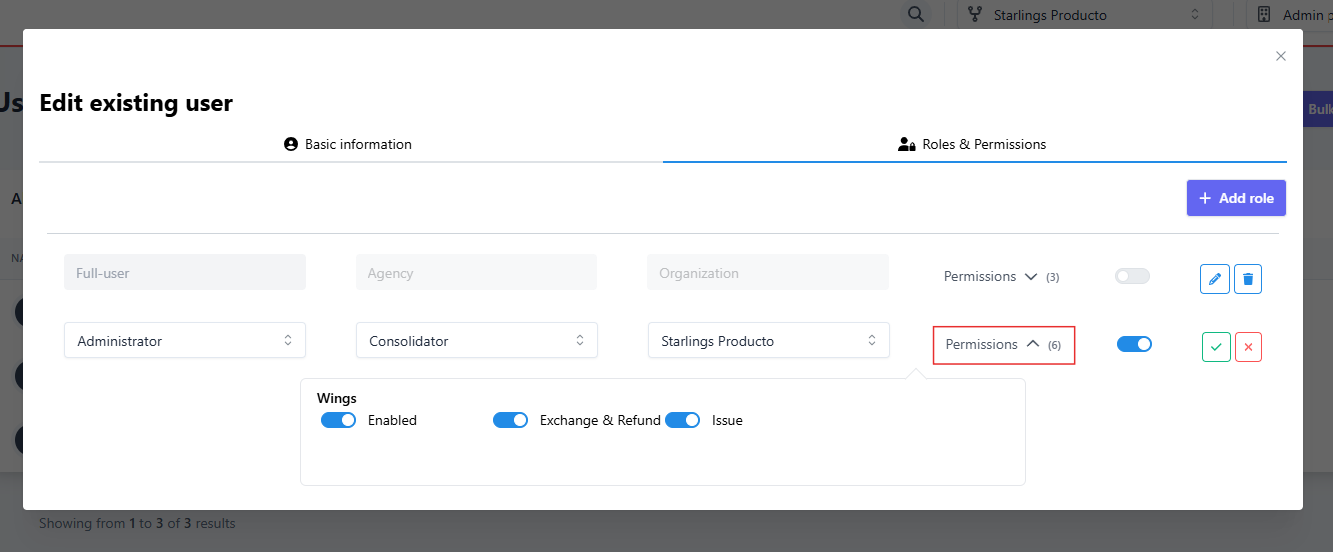Expand the Permissions (3) section
The width and height of the screenshot is (1333, 552).
[1000, 277]
